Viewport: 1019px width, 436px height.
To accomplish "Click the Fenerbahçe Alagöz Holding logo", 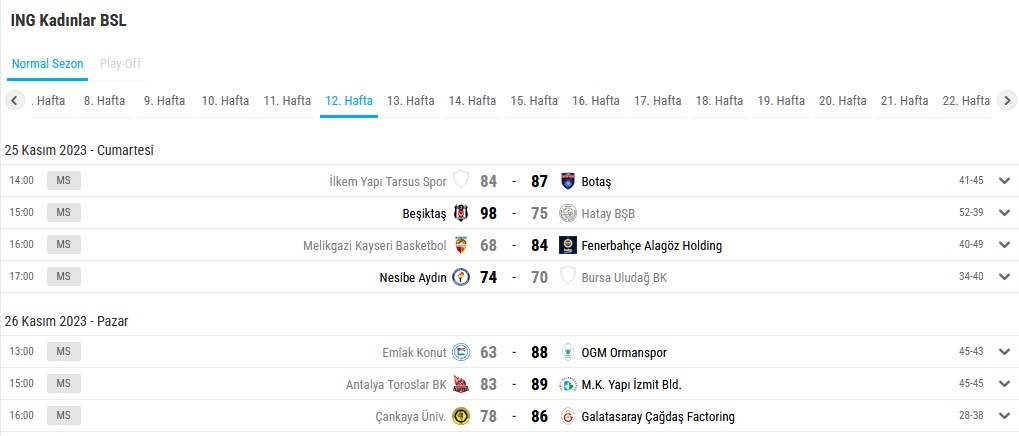I will click(567, 245).
